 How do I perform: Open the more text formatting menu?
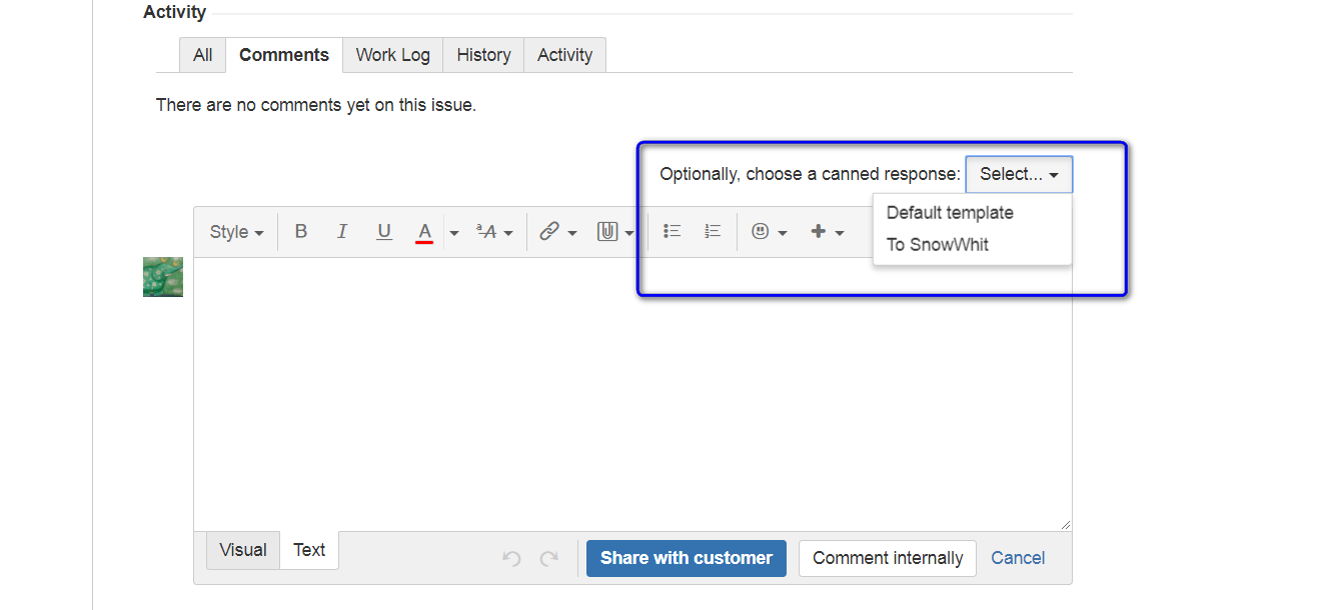tap(494, 231)
